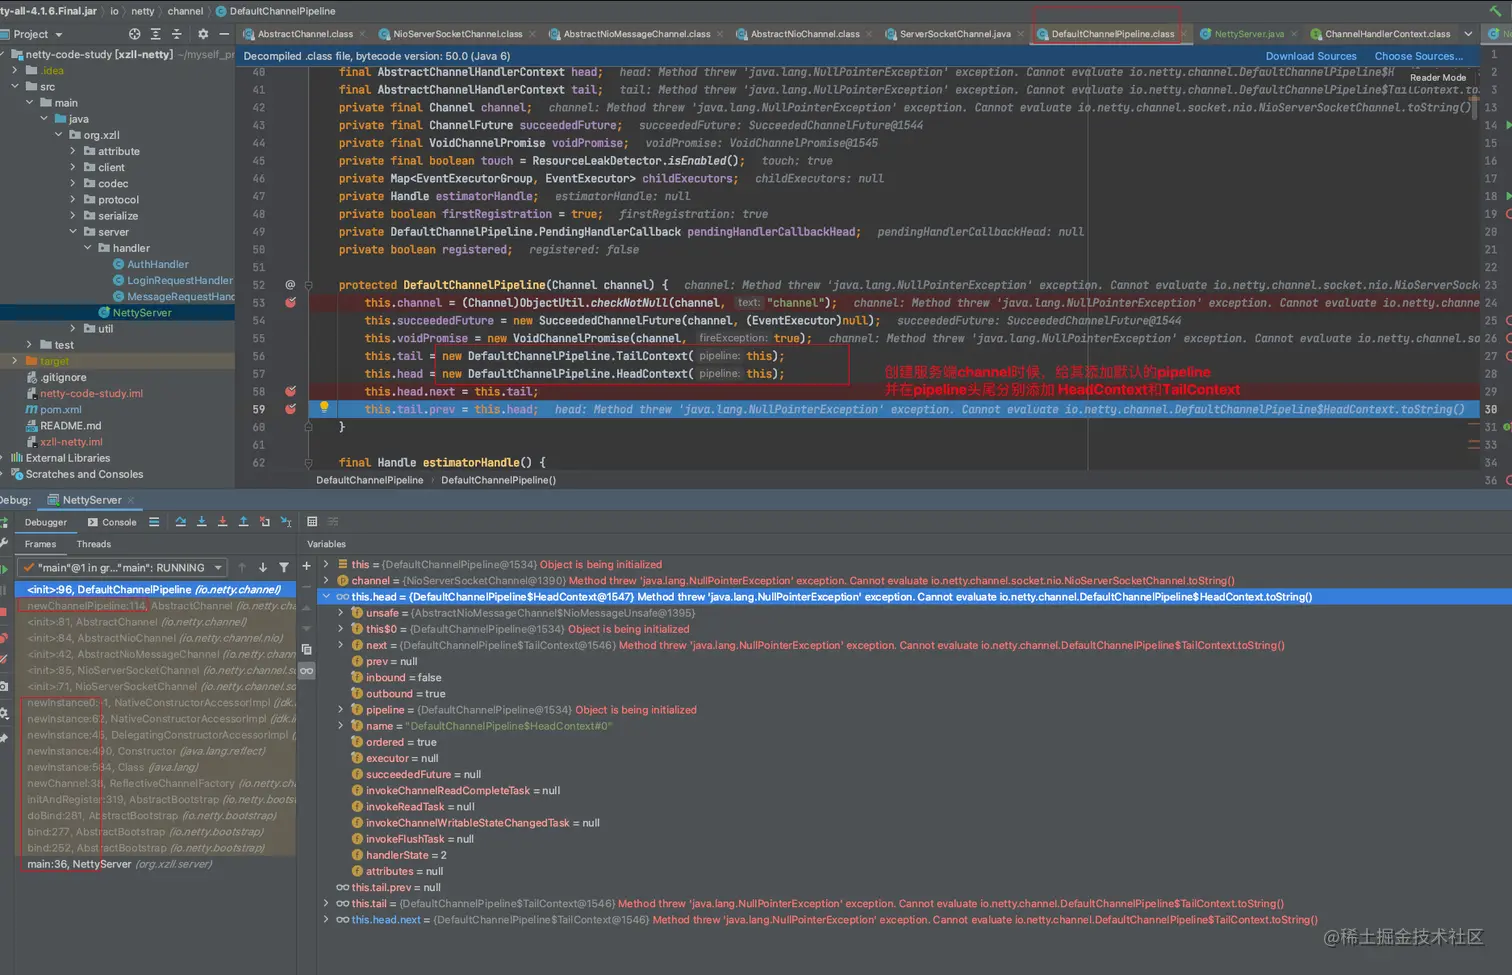
Task: Hide the Project panel with minus icon
Action: [224, 34]
